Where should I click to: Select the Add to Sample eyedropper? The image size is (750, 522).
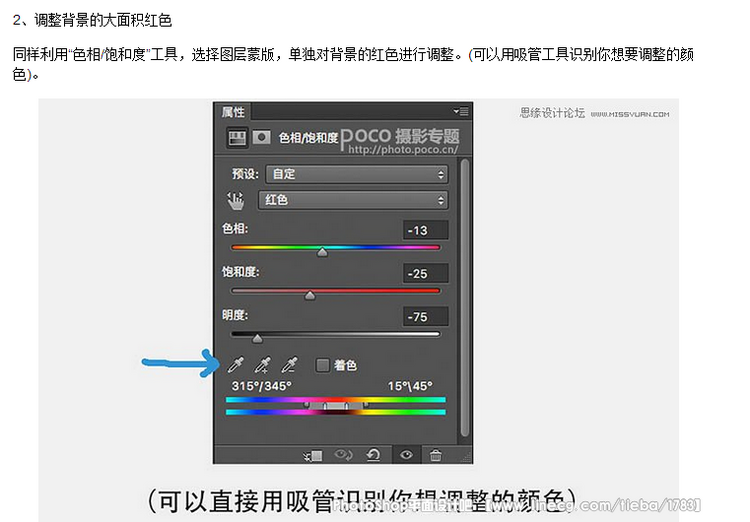[x=262, y=365]
